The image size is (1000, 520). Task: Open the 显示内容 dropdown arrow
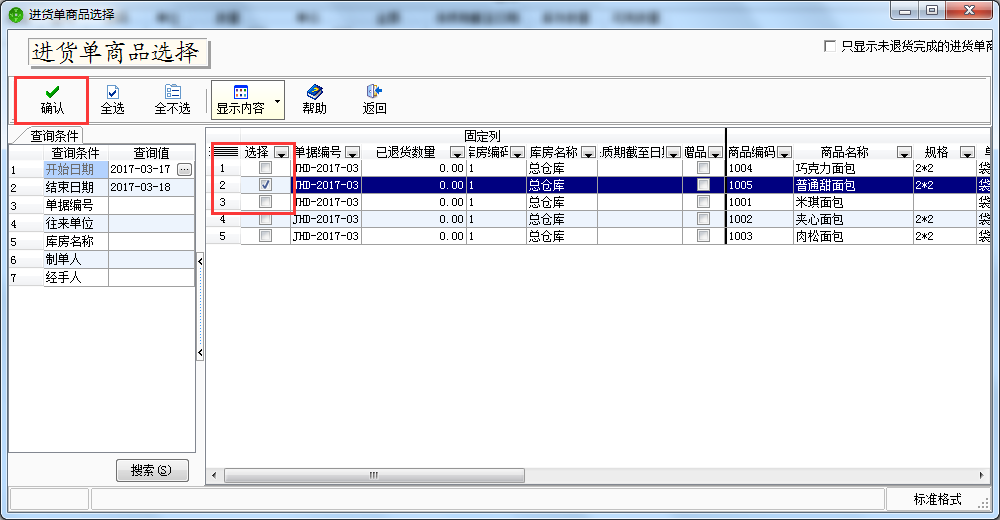[x=277, y=101]
